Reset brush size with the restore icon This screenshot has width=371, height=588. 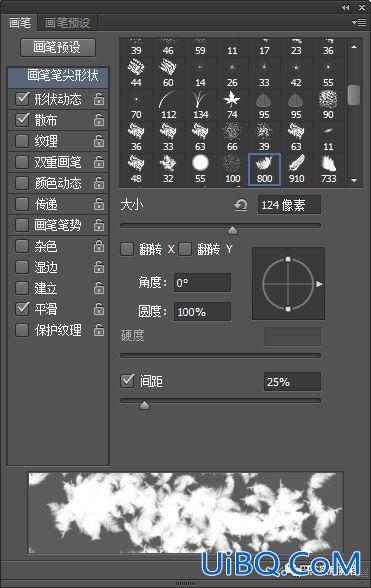240,205
